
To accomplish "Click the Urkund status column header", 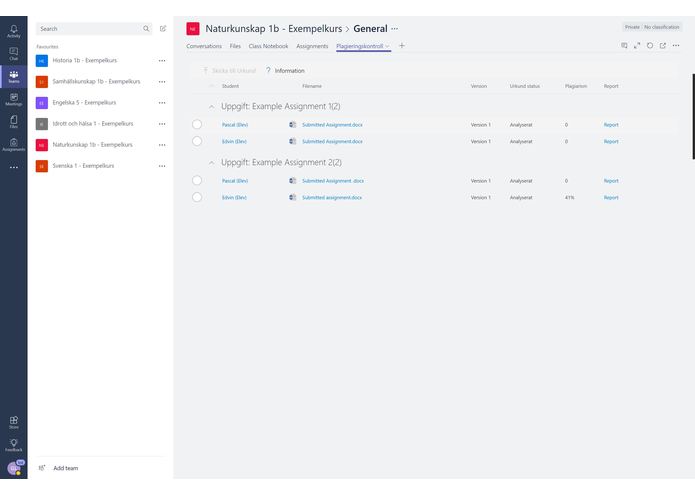I will [x=524, y=86].
